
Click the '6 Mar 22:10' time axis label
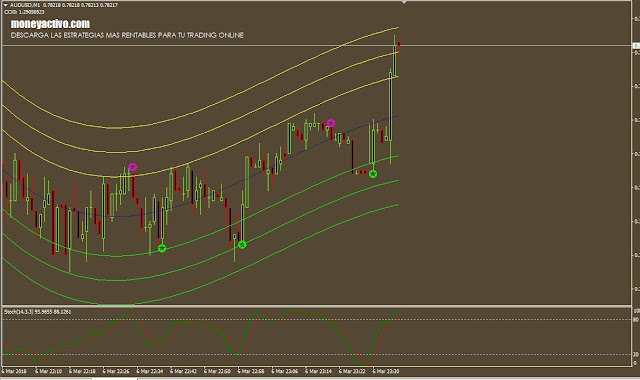pos(48,371)
